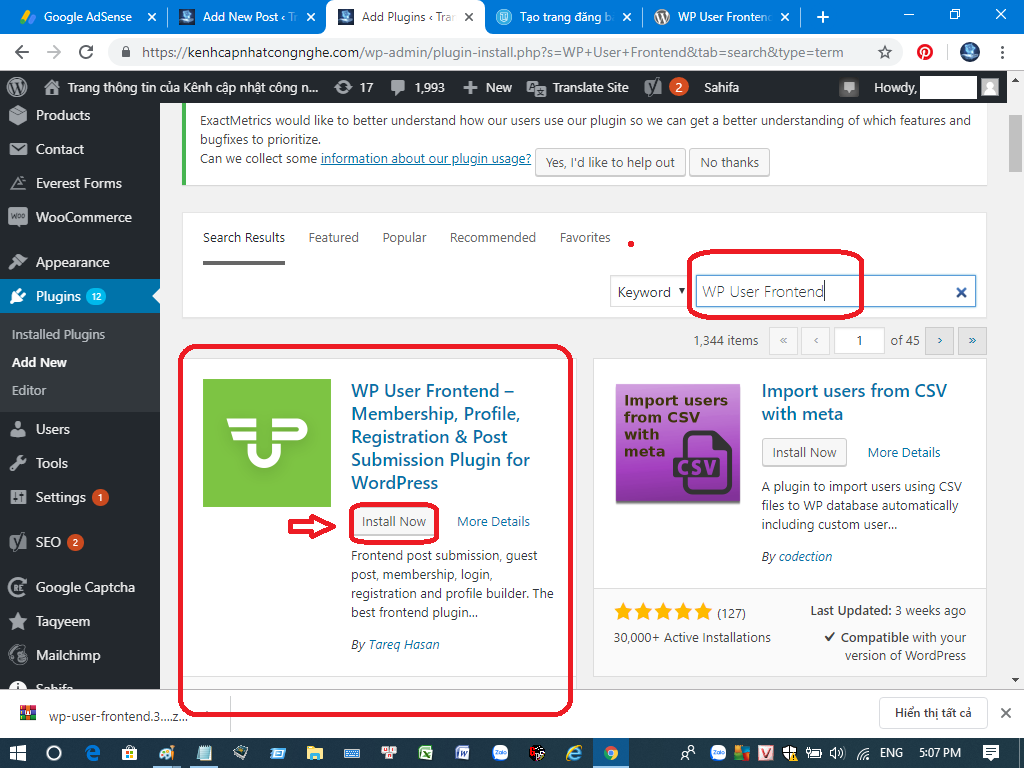
Task: Open the Installed Plugins submenu item
Action: (58, 334)
